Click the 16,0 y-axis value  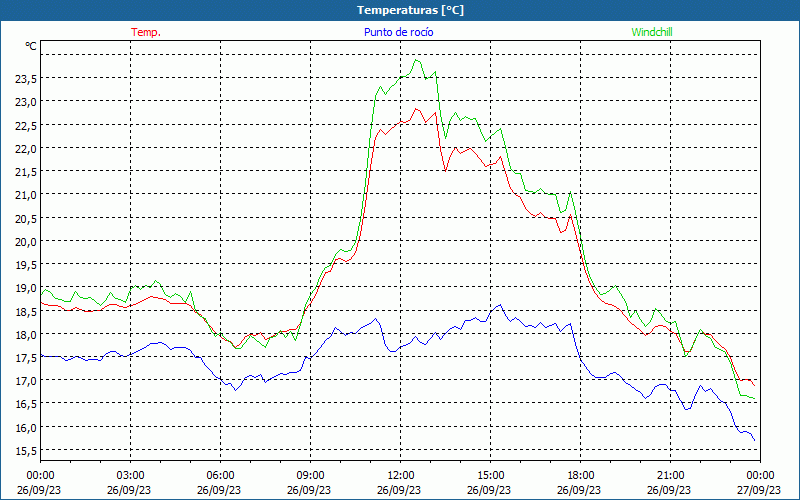click(x=26, y=428)
